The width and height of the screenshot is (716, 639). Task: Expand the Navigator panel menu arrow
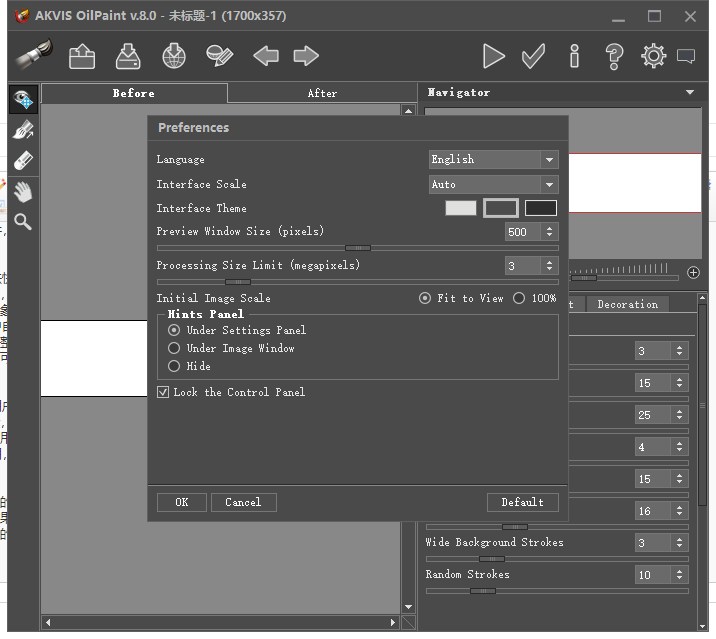pos(690,92)
